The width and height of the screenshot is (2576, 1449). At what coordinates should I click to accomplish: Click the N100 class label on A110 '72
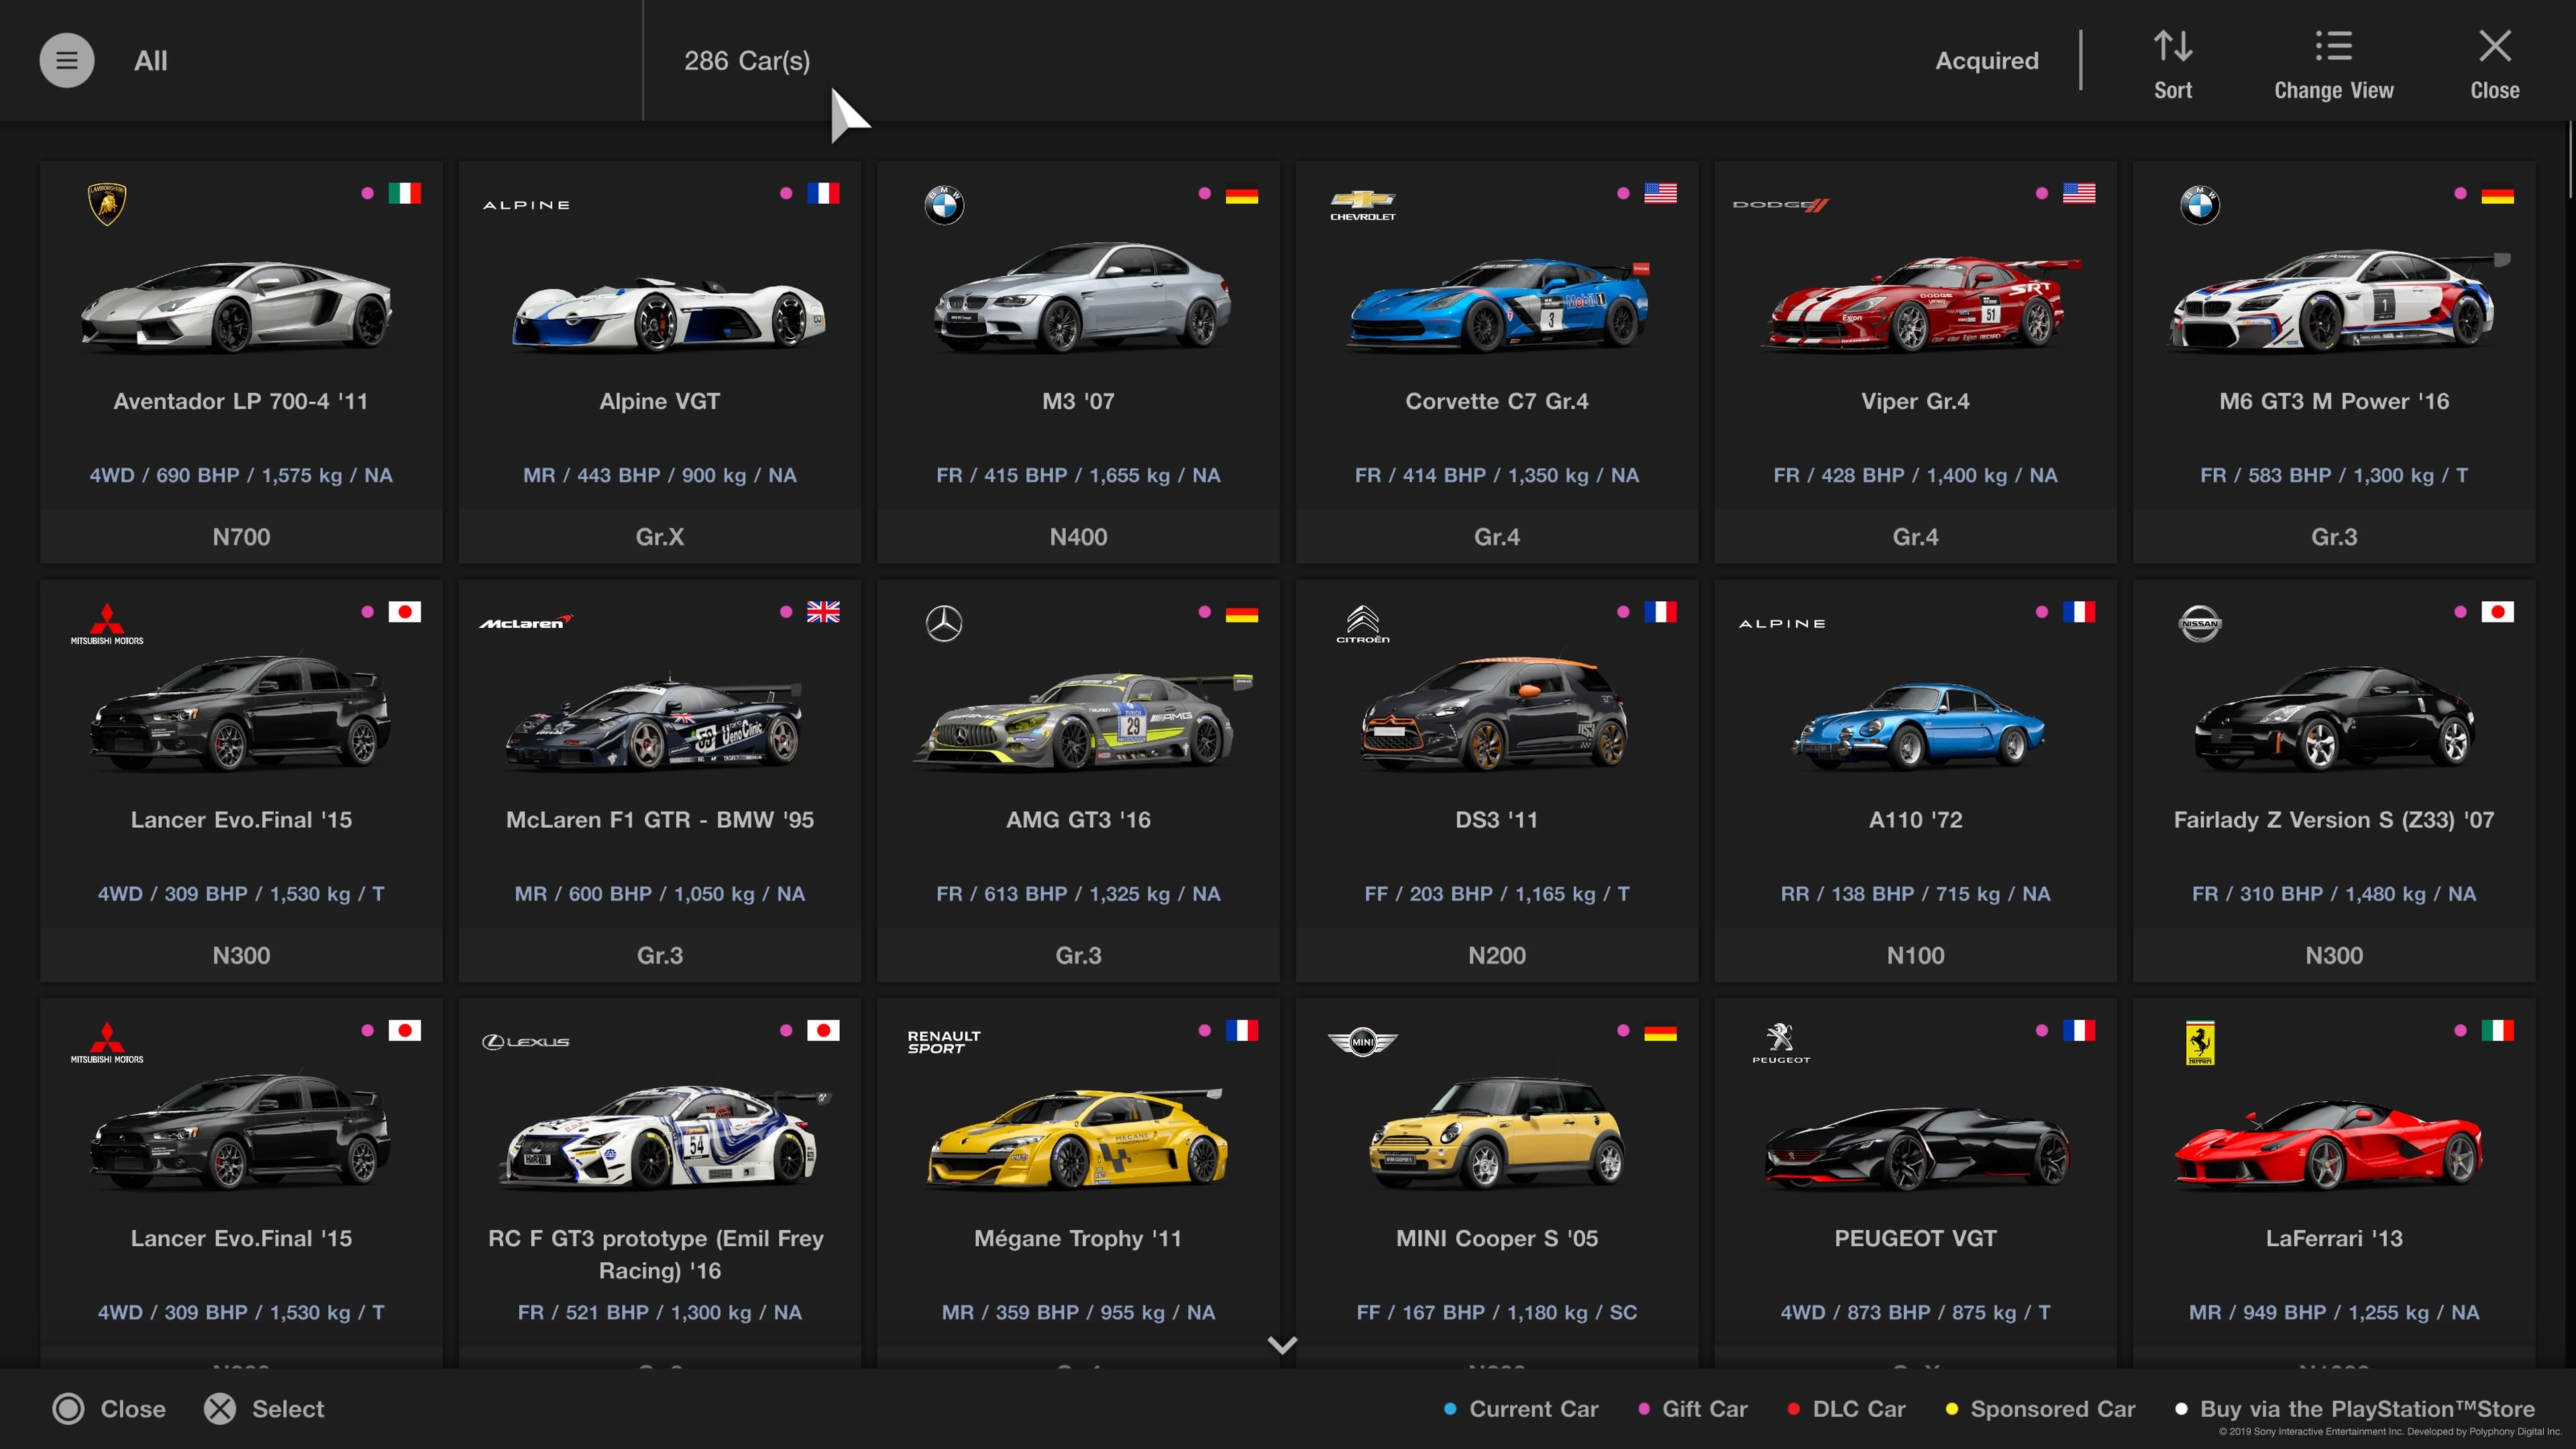click(1916, 955)
